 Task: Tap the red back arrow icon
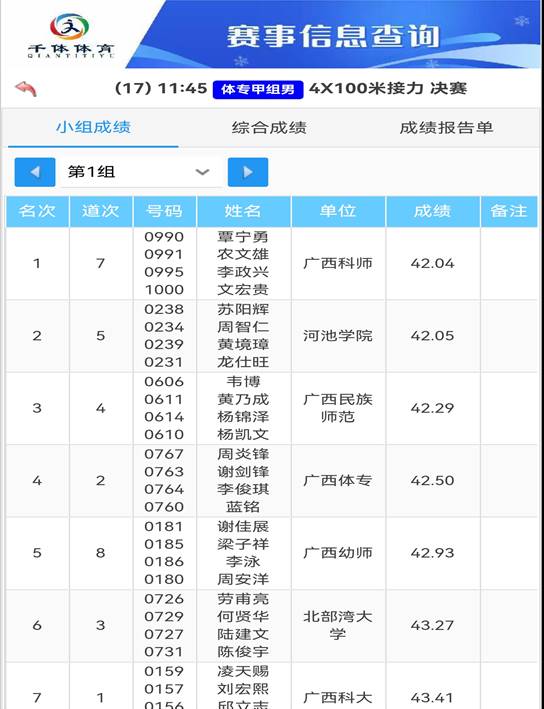[x=26, y=89]
